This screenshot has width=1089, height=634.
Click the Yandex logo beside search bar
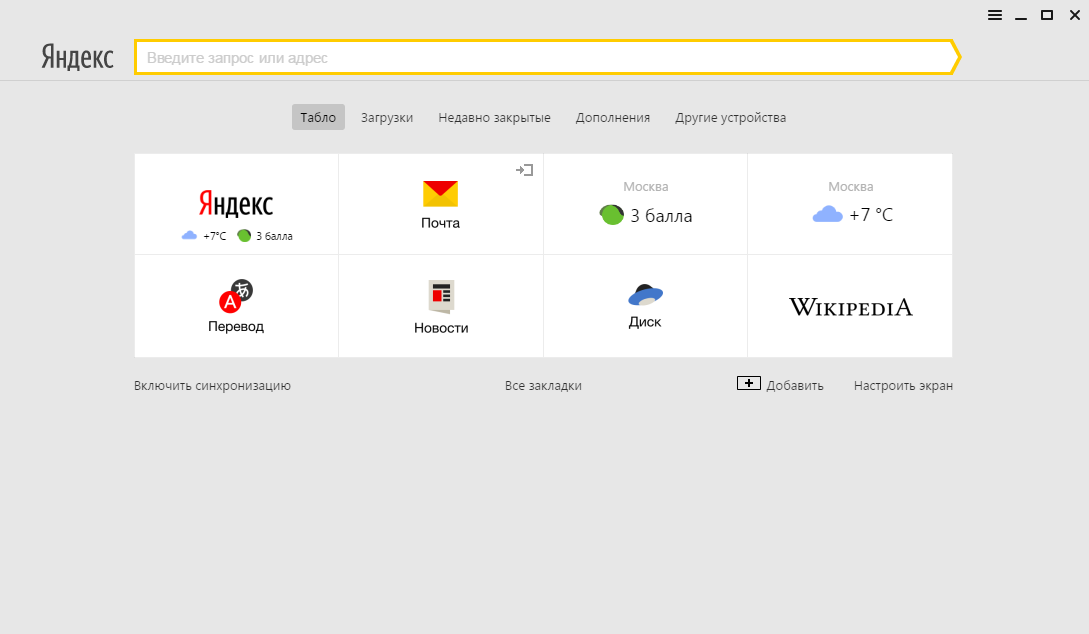[78, 57]
